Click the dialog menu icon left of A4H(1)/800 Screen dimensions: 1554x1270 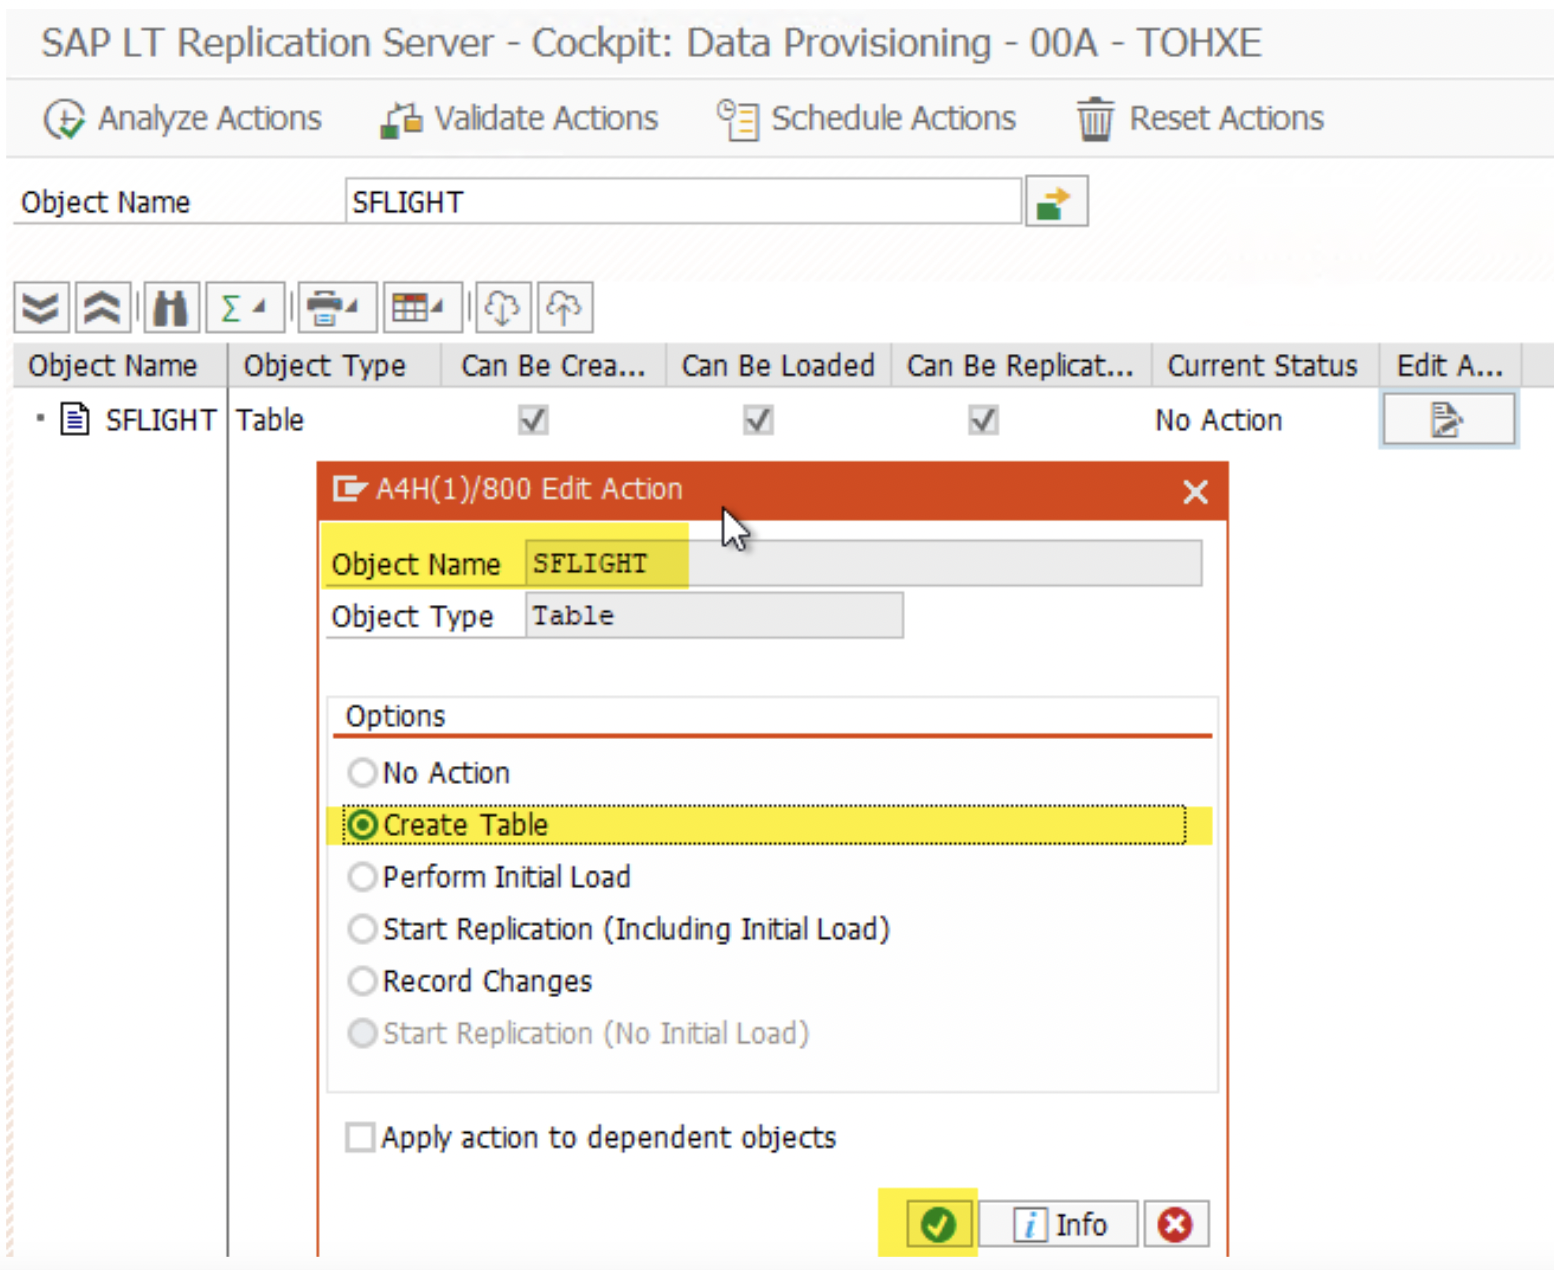[x=349, y=489]
